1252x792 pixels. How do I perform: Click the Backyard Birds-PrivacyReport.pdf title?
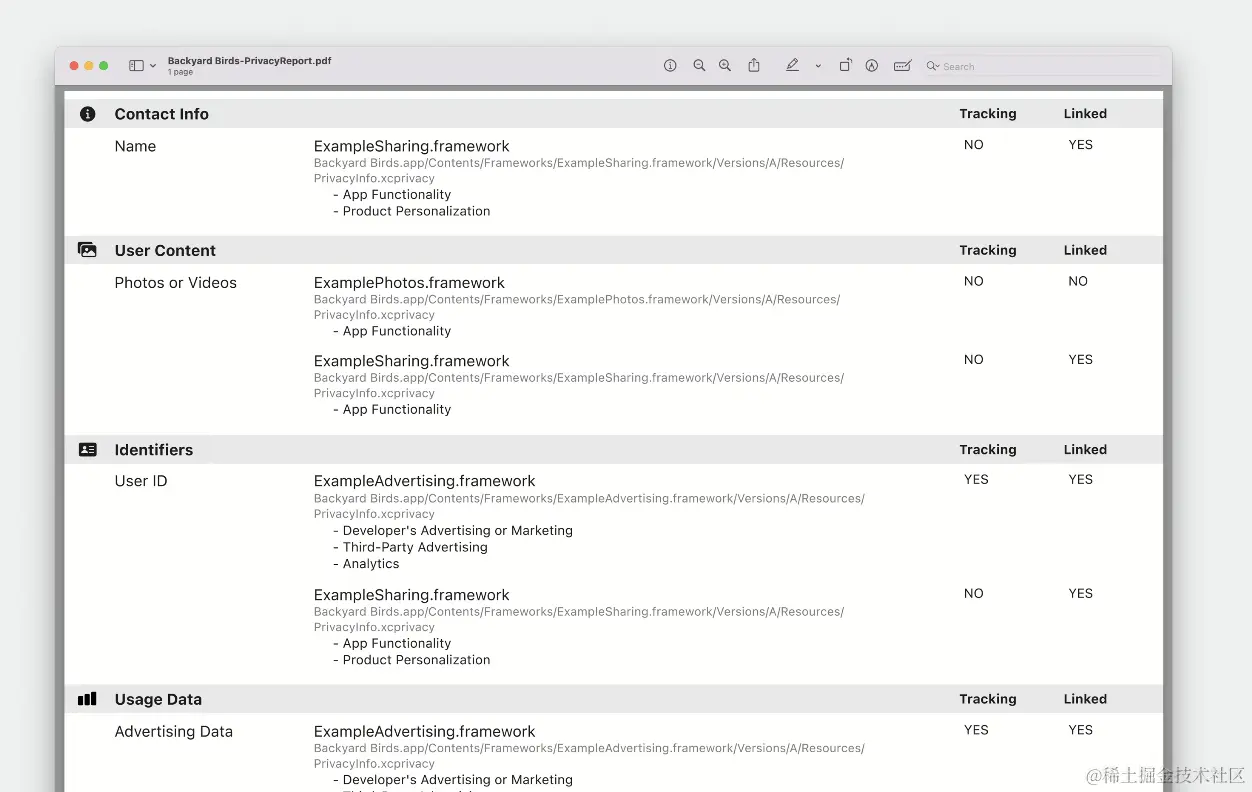point(249,61)
